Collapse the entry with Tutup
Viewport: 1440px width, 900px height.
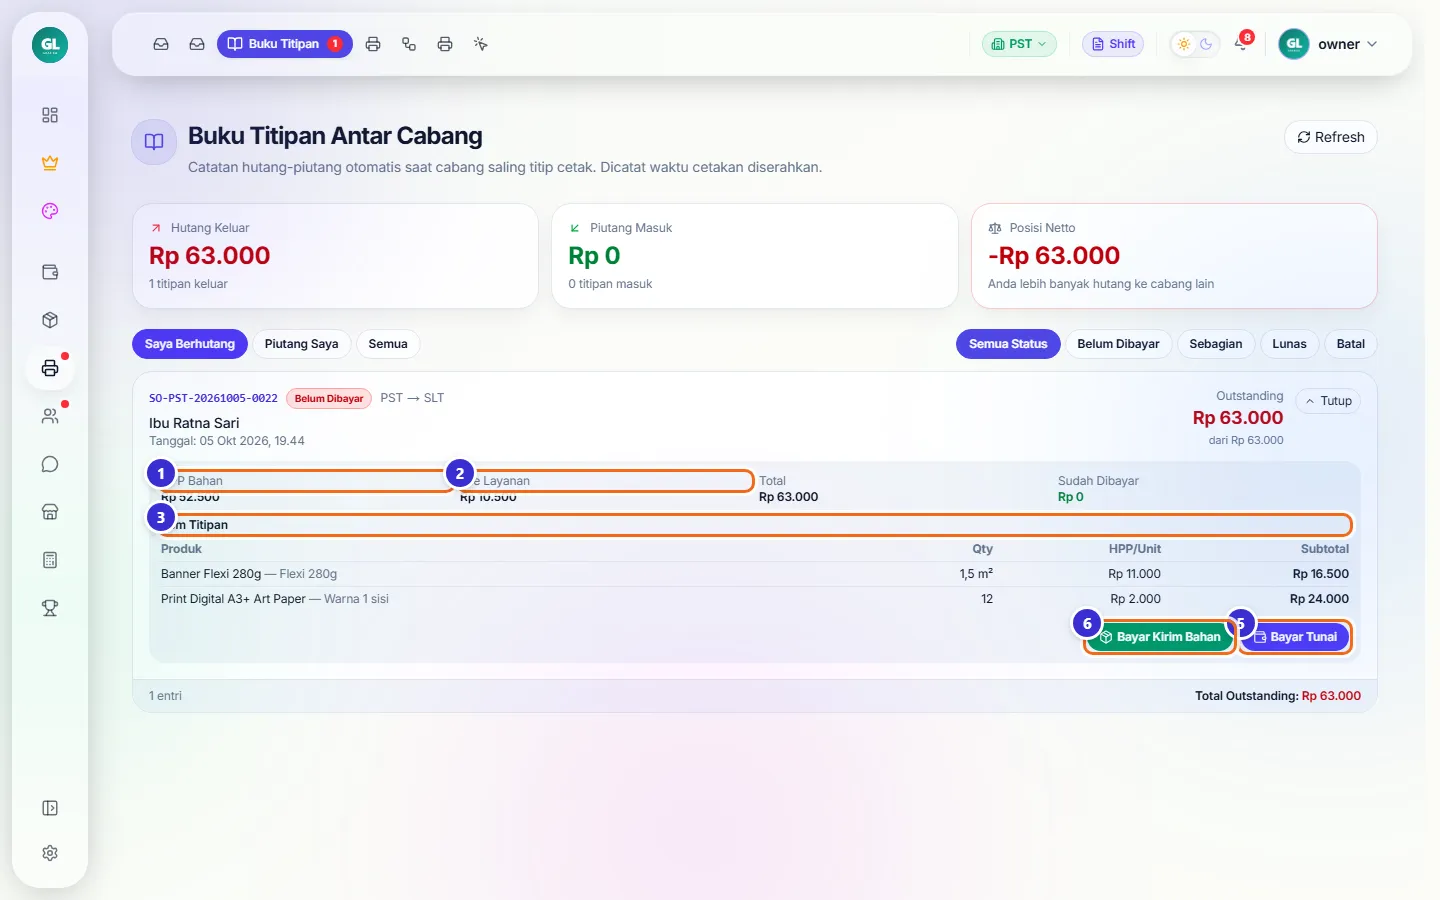click(1328, 401)
